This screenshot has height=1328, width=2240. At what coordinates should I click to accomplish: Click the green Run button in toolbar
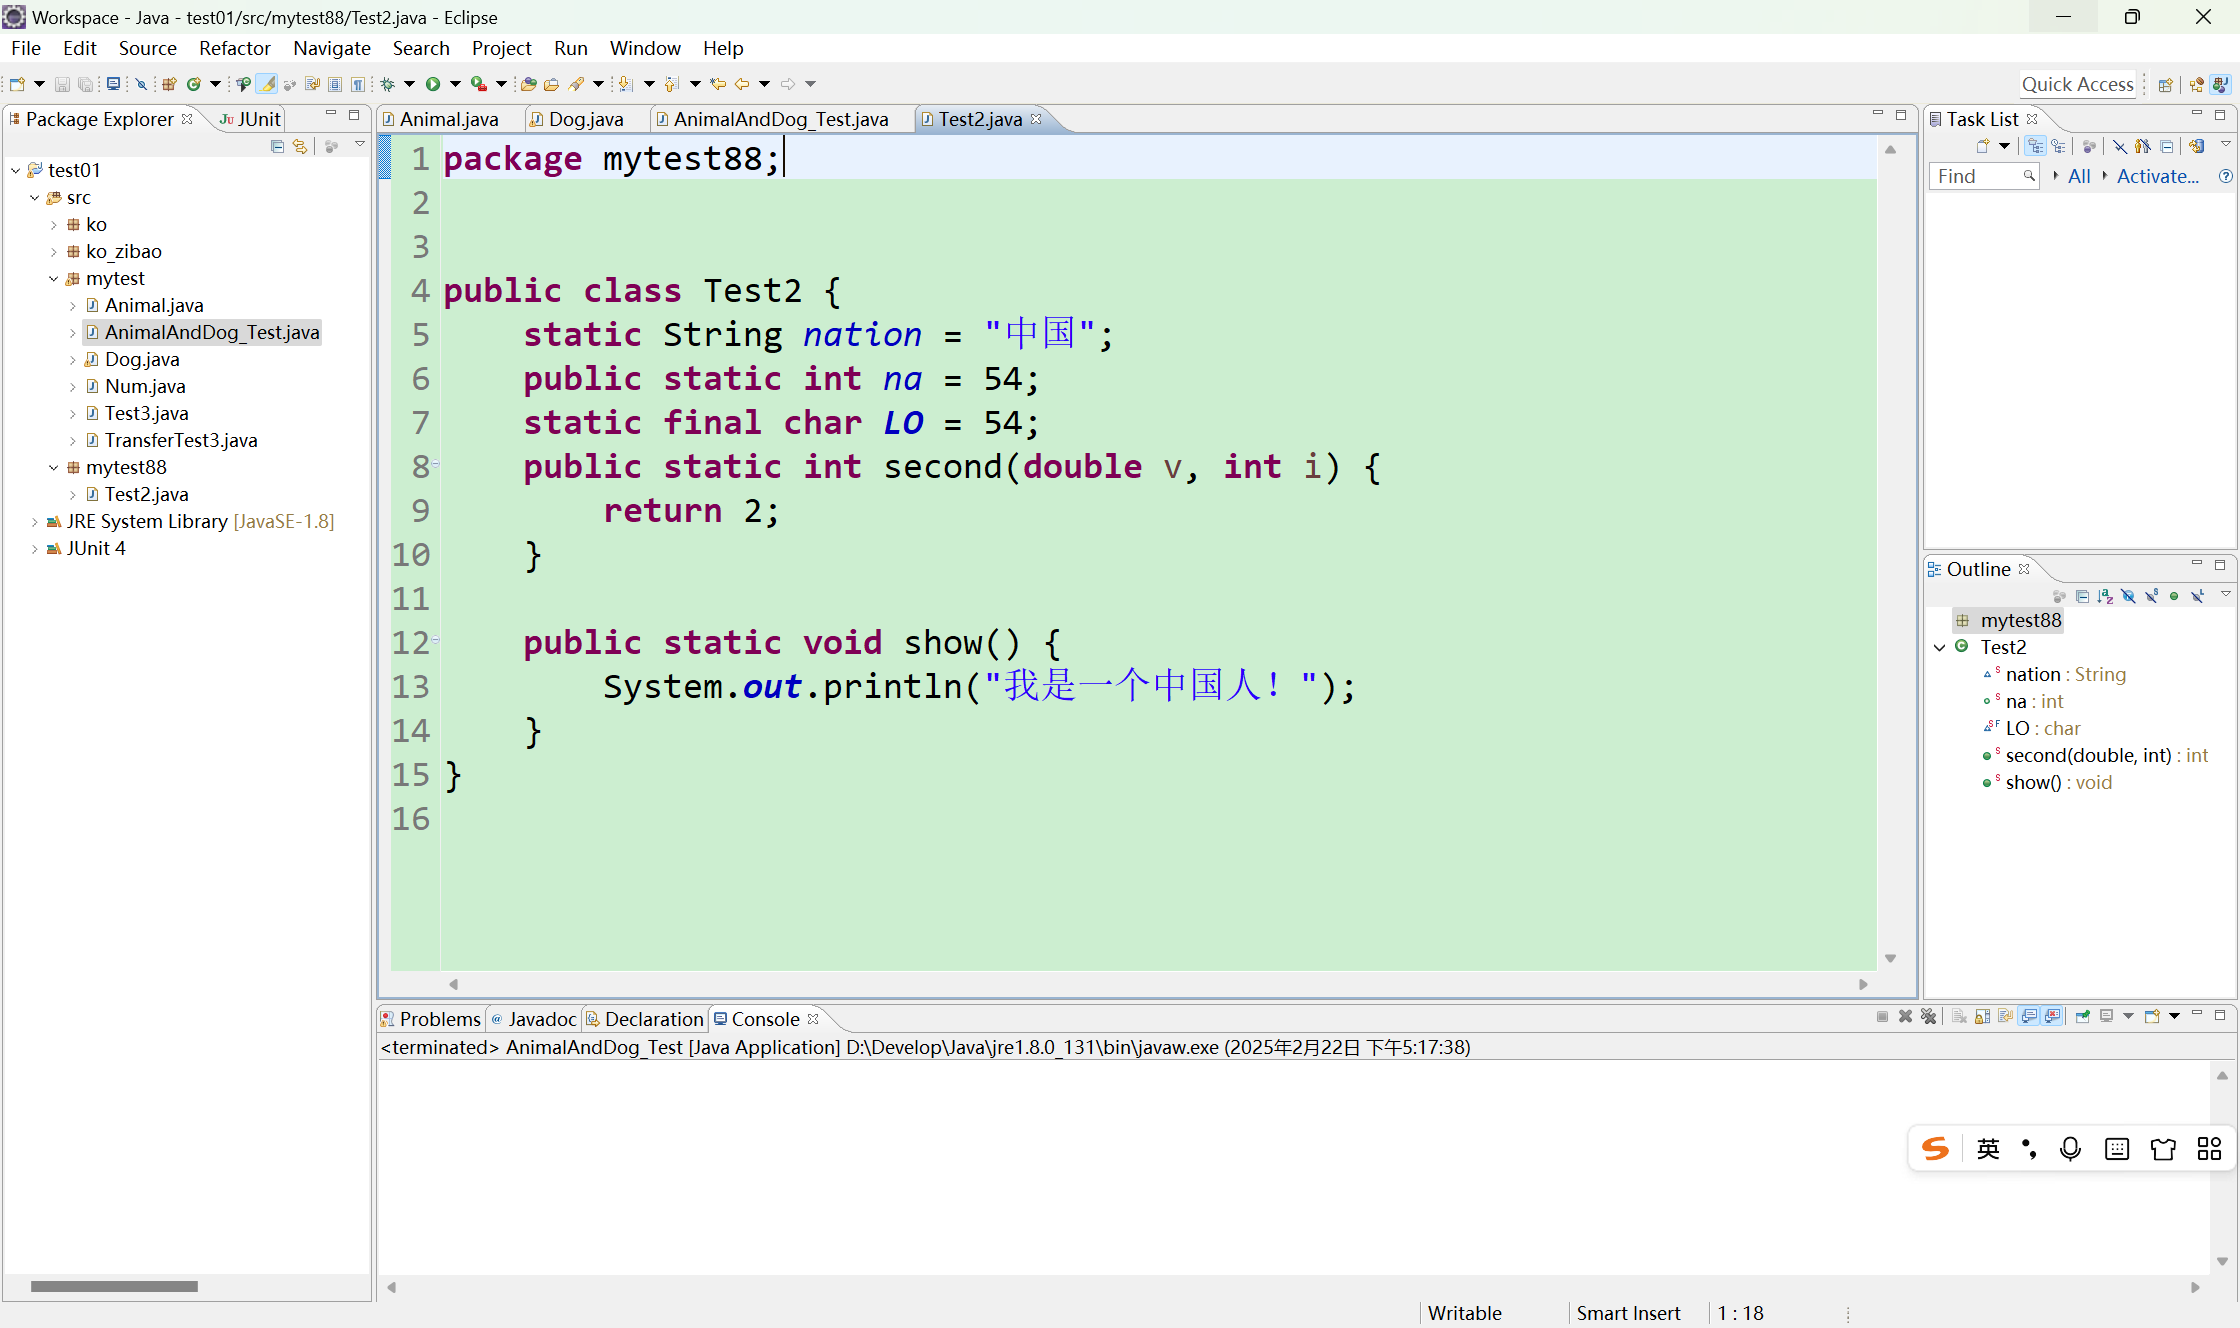tap(433, 84)
